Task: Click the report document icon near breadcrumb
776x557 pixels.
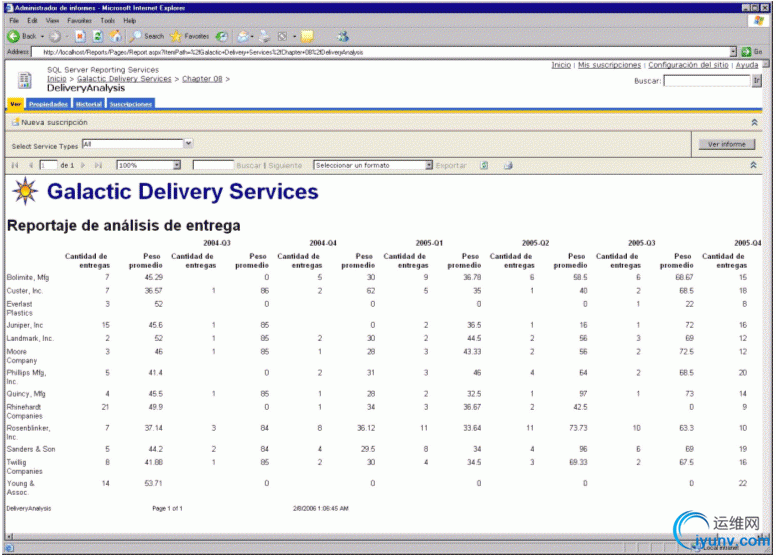Action: (x=24, y=80)
